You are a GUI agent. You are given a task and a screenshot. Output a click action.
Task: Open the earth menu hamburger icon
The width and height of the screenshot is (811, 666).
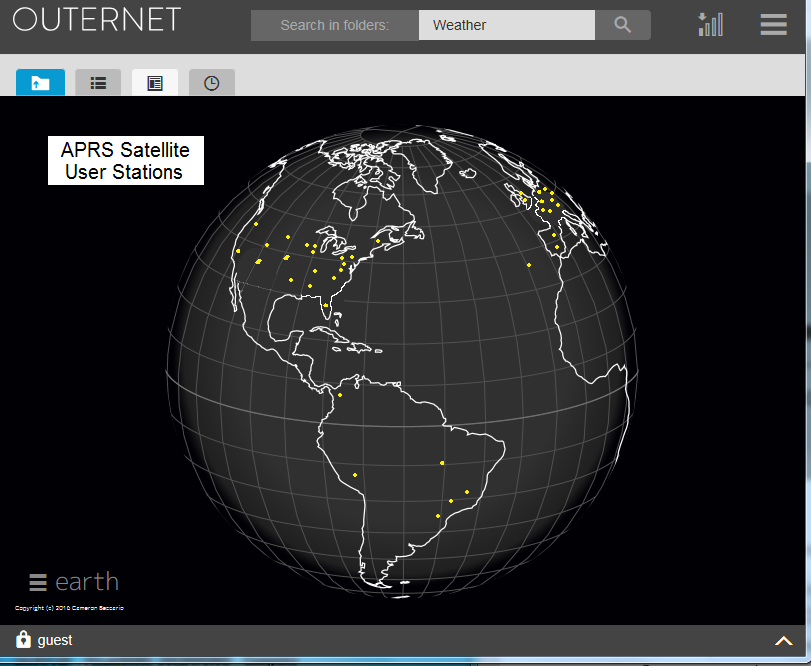(38, 582)
